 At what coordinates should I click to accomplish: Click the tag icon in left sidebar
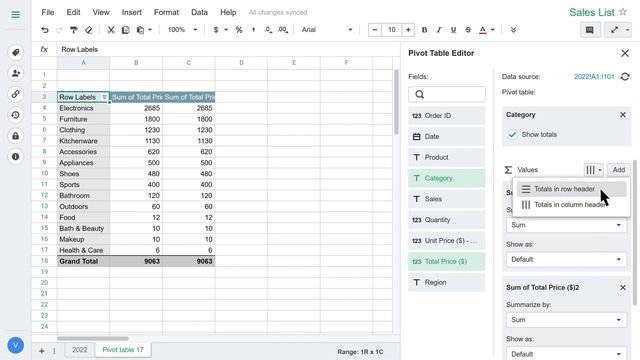click(16, 53)
